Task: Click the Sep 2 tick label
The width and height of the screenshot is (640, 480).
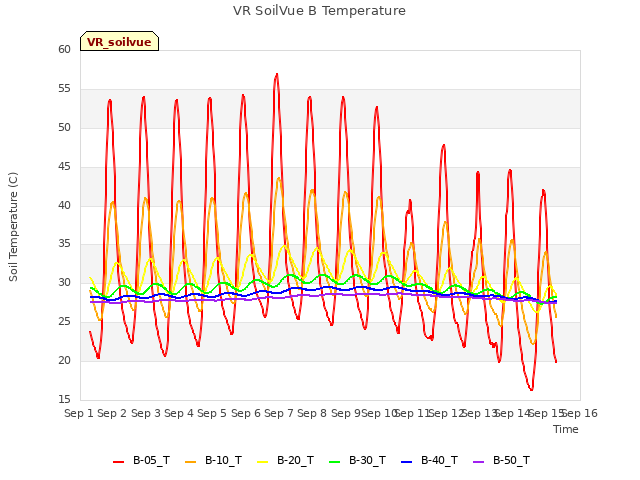Action: coord(112,413)
